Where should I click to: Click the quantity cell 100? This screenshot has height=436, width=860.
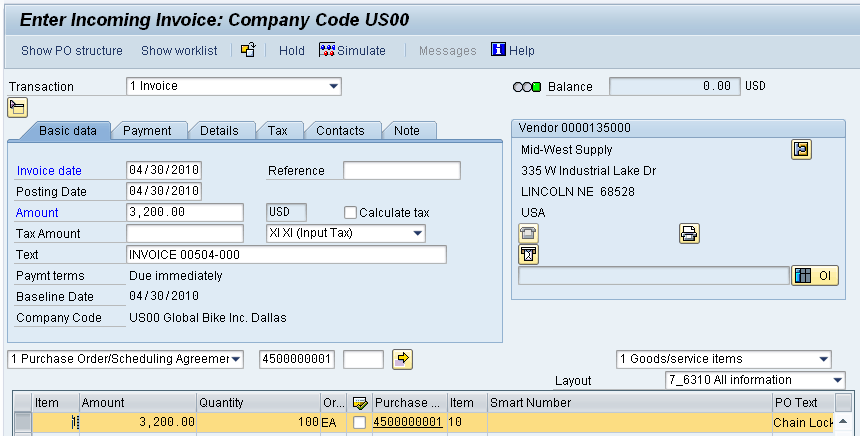click(258, 422)
